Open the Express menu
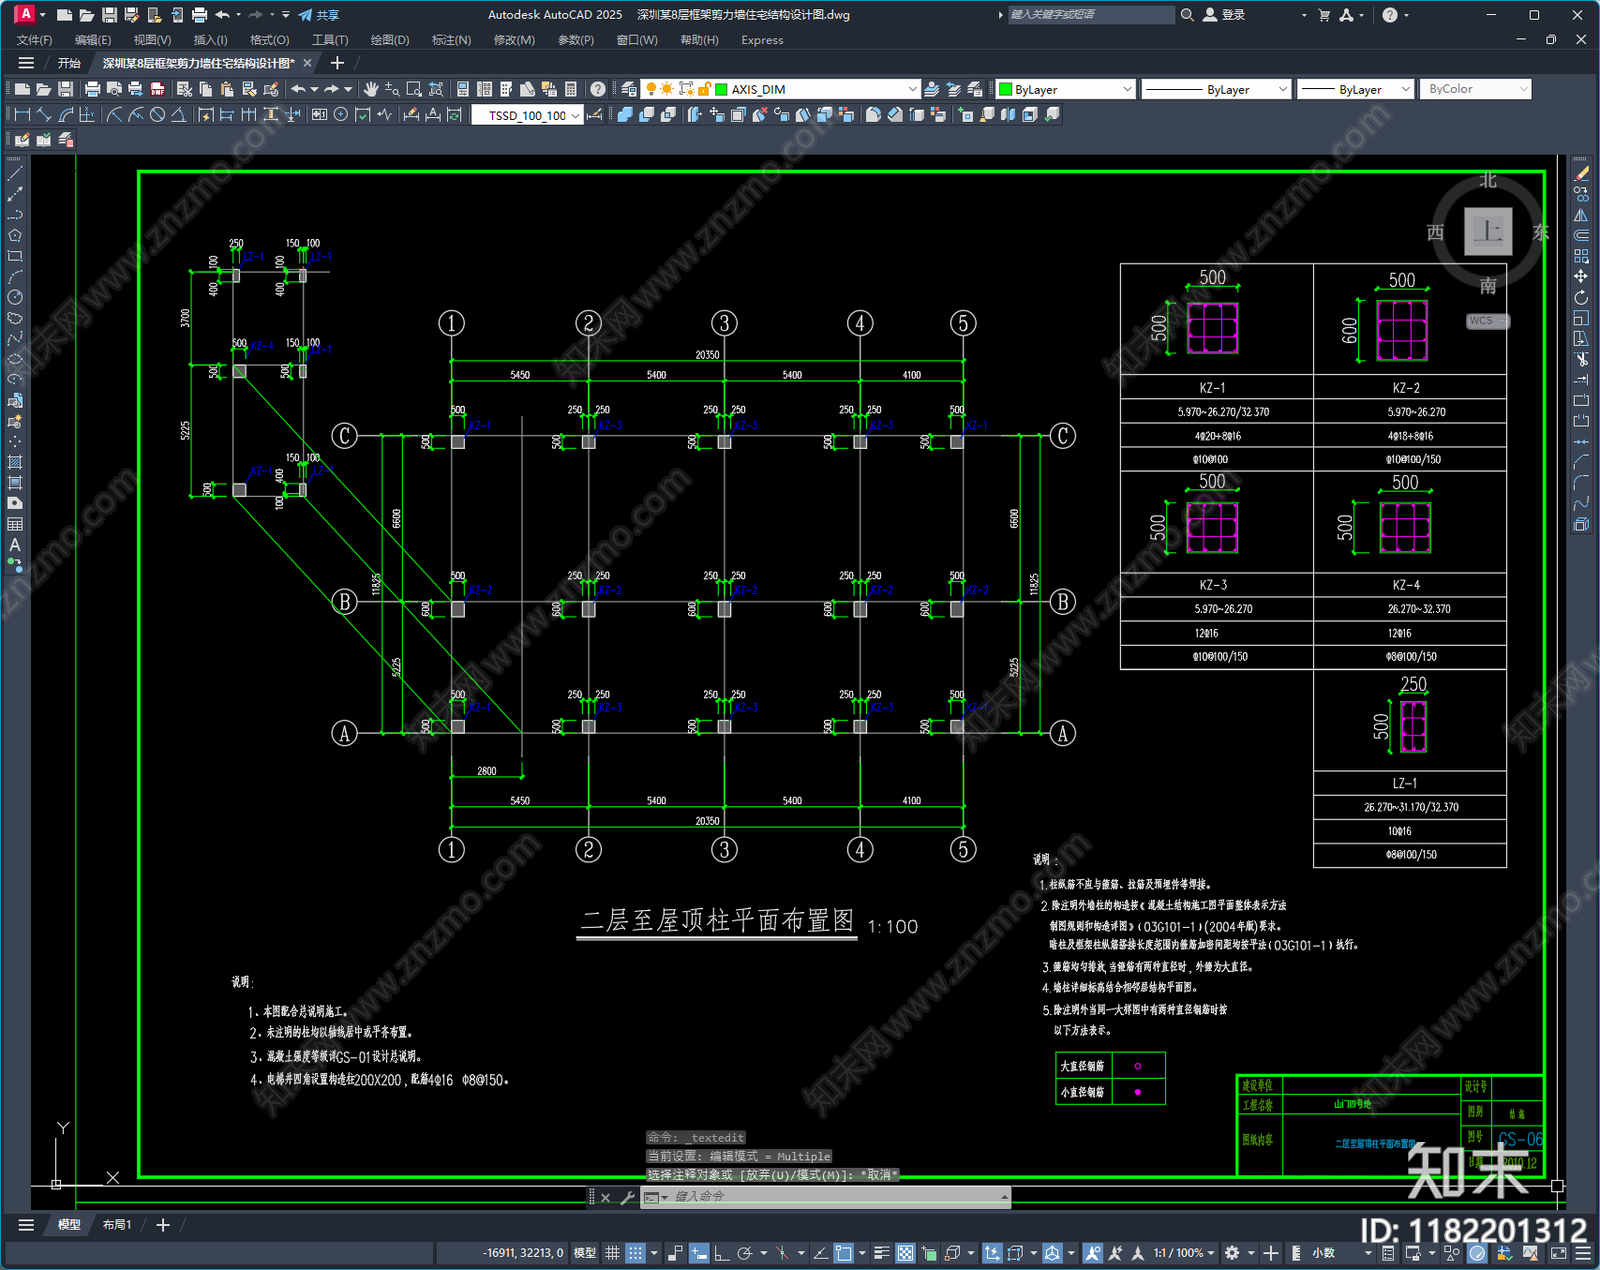The width and height of the screenshot is (1600, 1270). pos(762,40)
